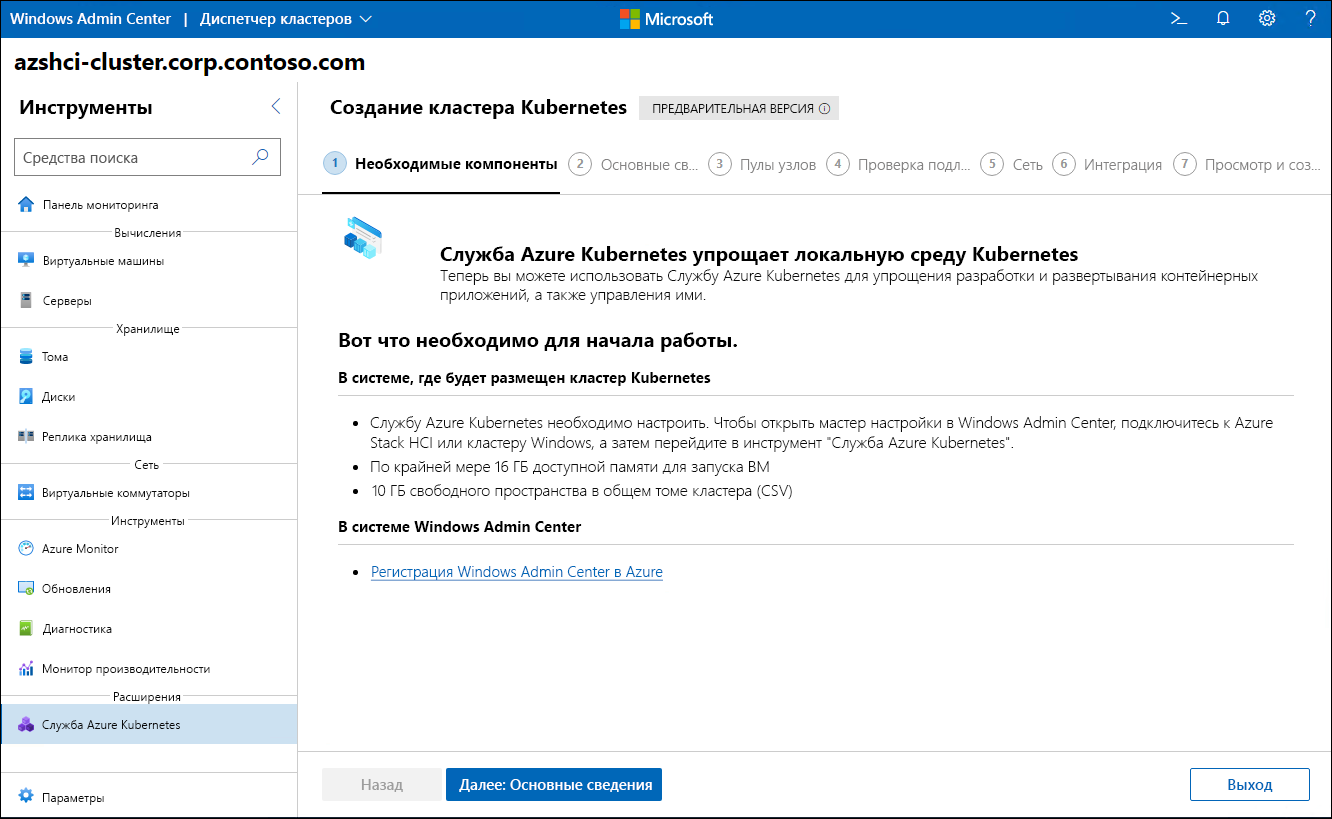Open Виртуальные машины tool
The image size is (1332, 819).
click(149, 261)
